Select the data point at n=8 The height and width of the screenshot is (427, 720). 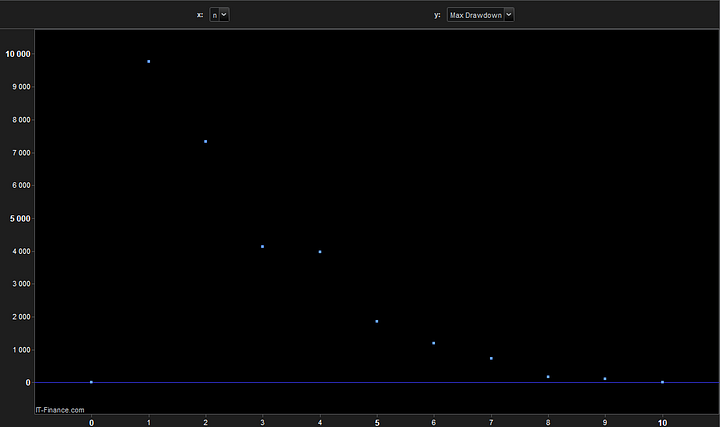[x=548, y=376]
